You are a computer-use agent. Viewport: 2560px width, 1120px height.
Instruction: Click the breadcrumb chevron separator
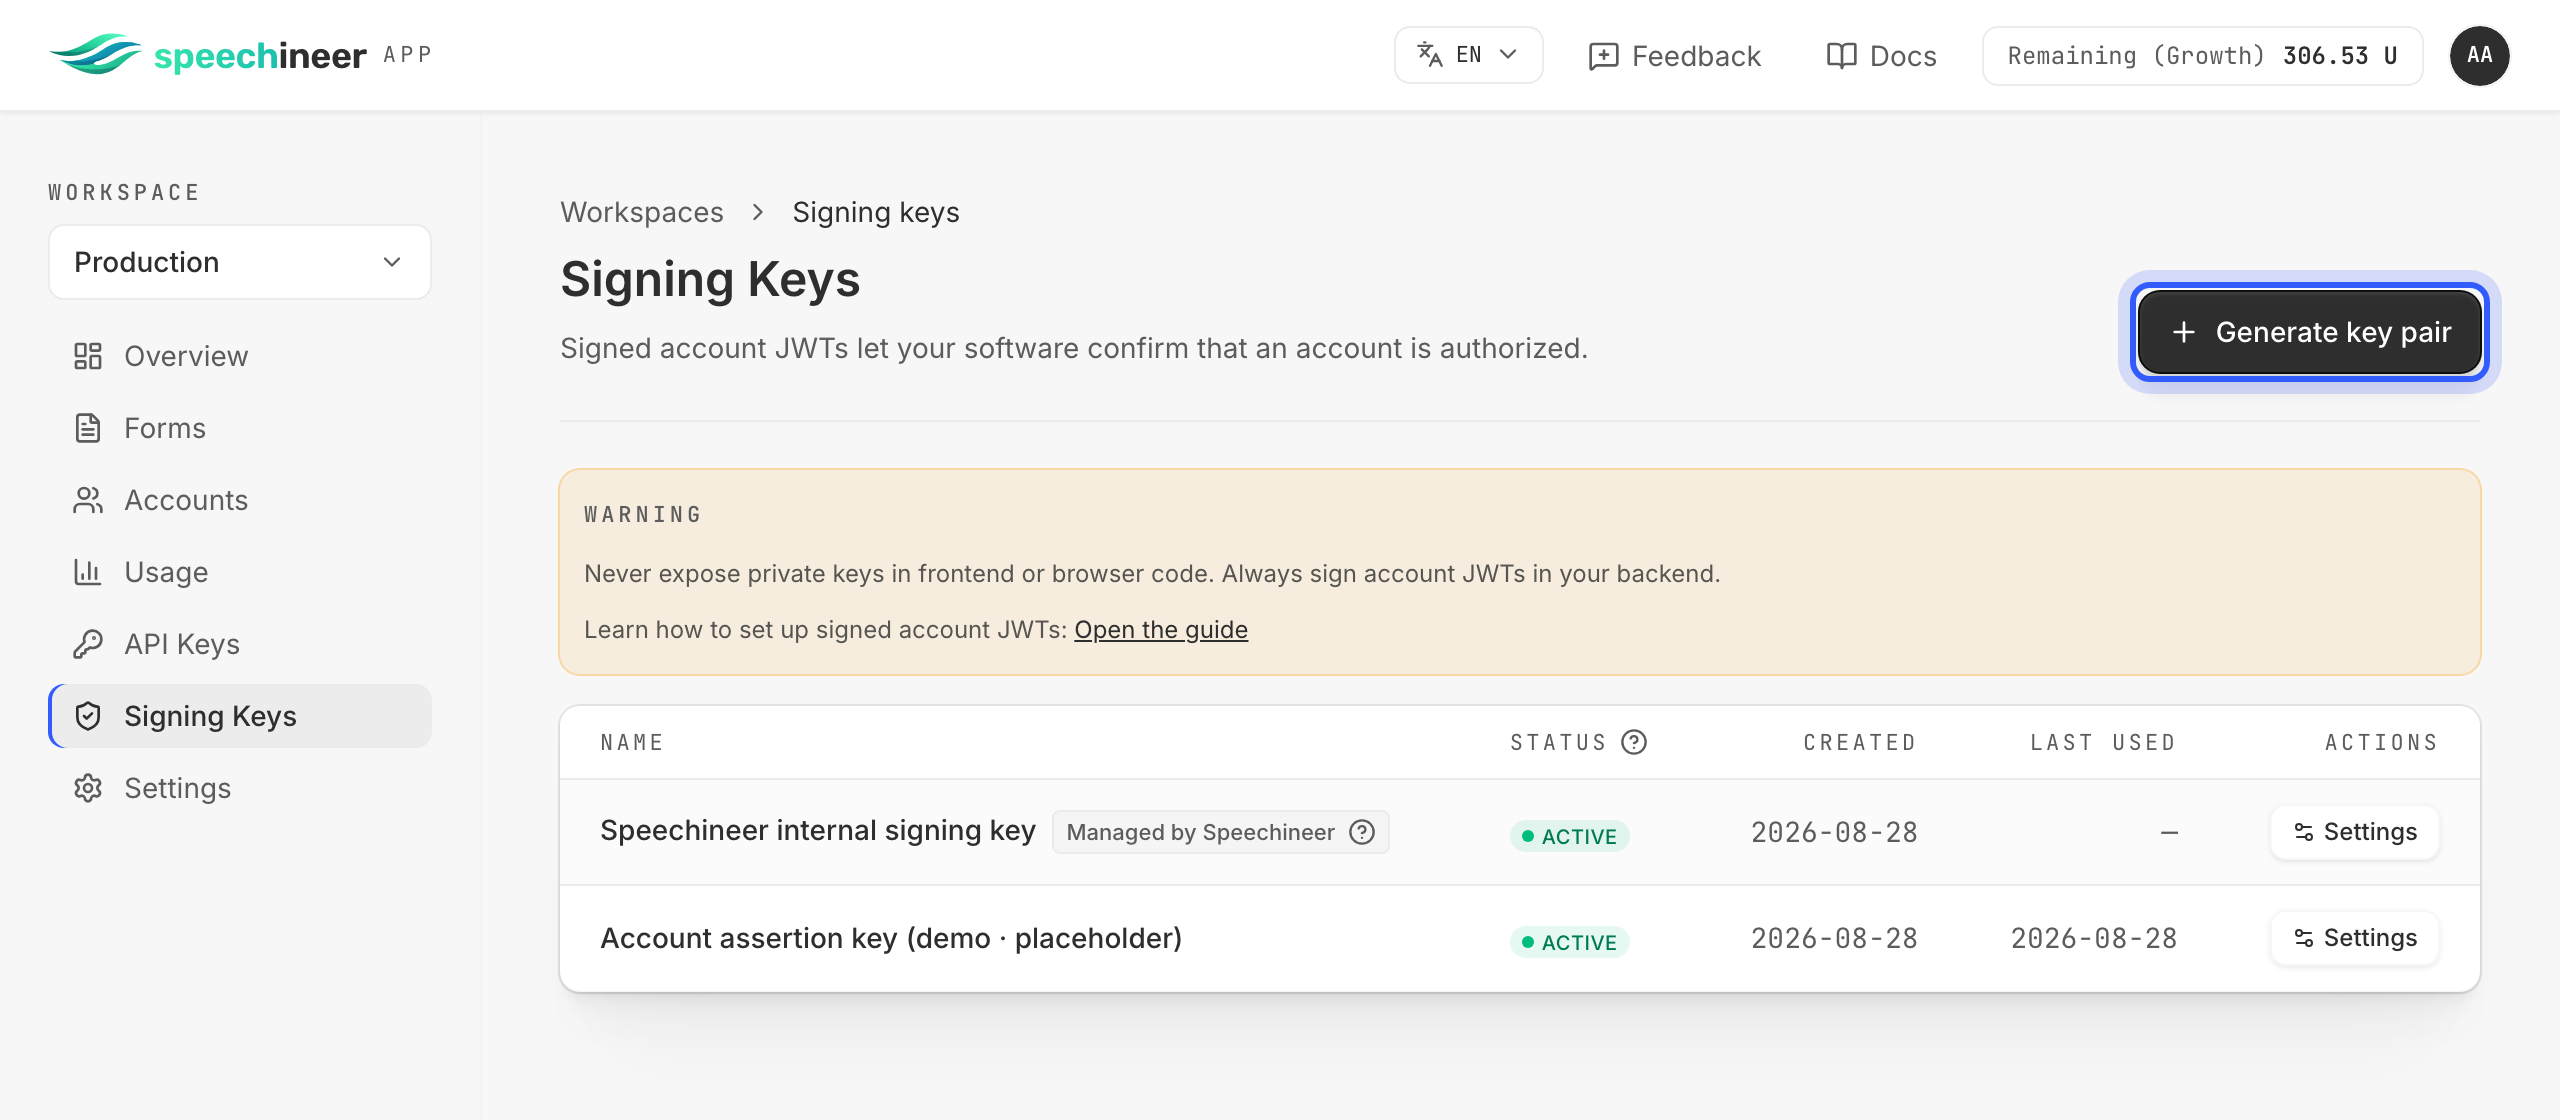(758, 212)
